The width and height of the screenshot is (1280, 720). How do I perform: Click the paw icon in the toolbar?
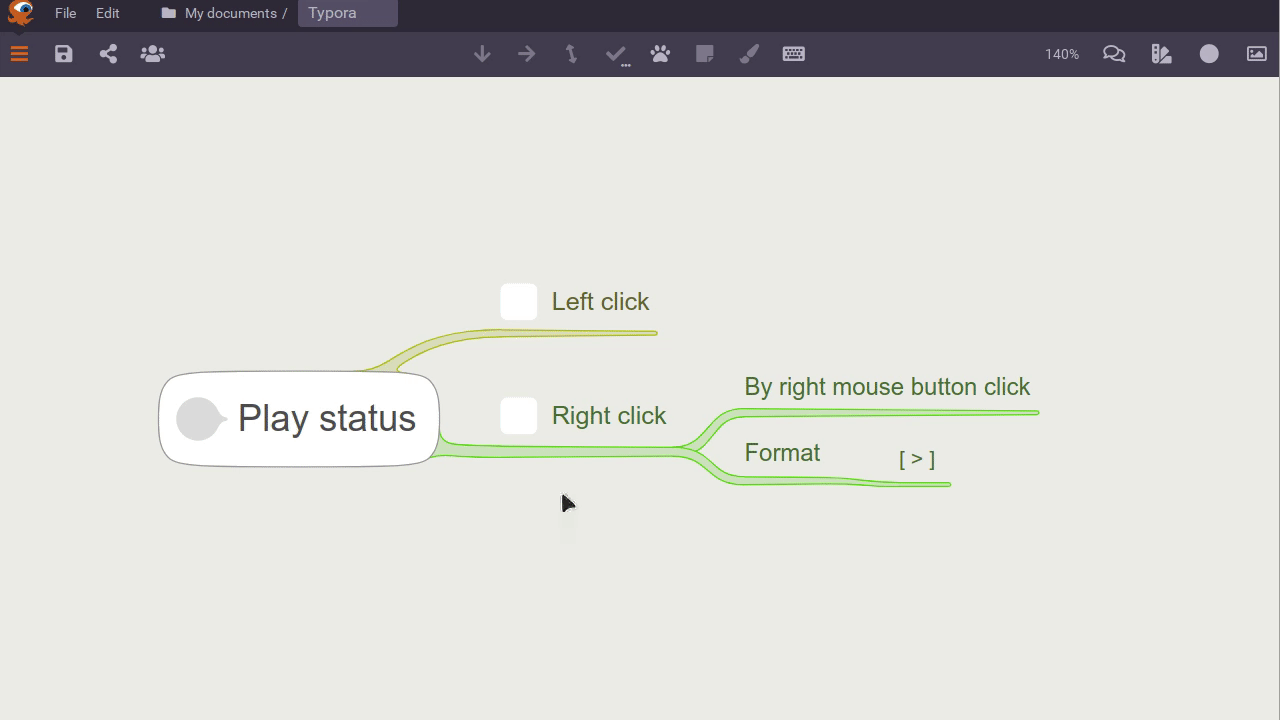660,54
